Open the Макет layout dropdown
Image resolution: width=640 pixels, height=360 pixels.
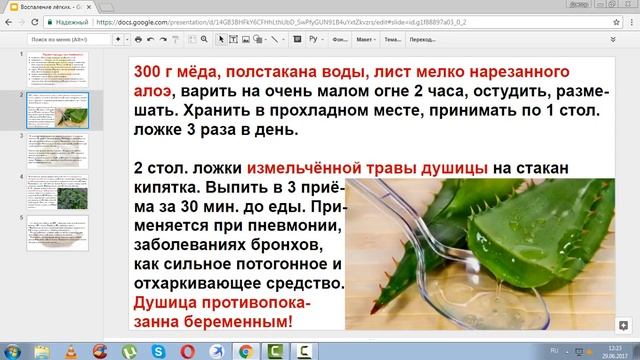(x=366, y=40)
